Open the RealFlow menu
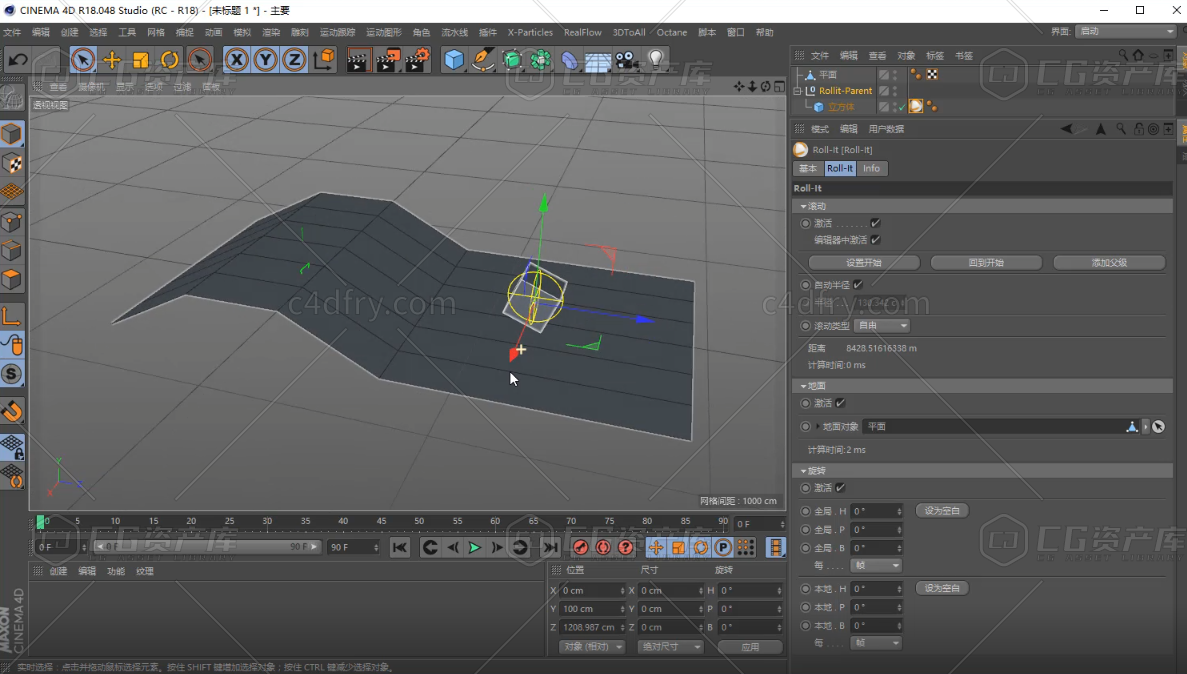The height and width of the screenshot is (674, 1187). click(583, 33)
